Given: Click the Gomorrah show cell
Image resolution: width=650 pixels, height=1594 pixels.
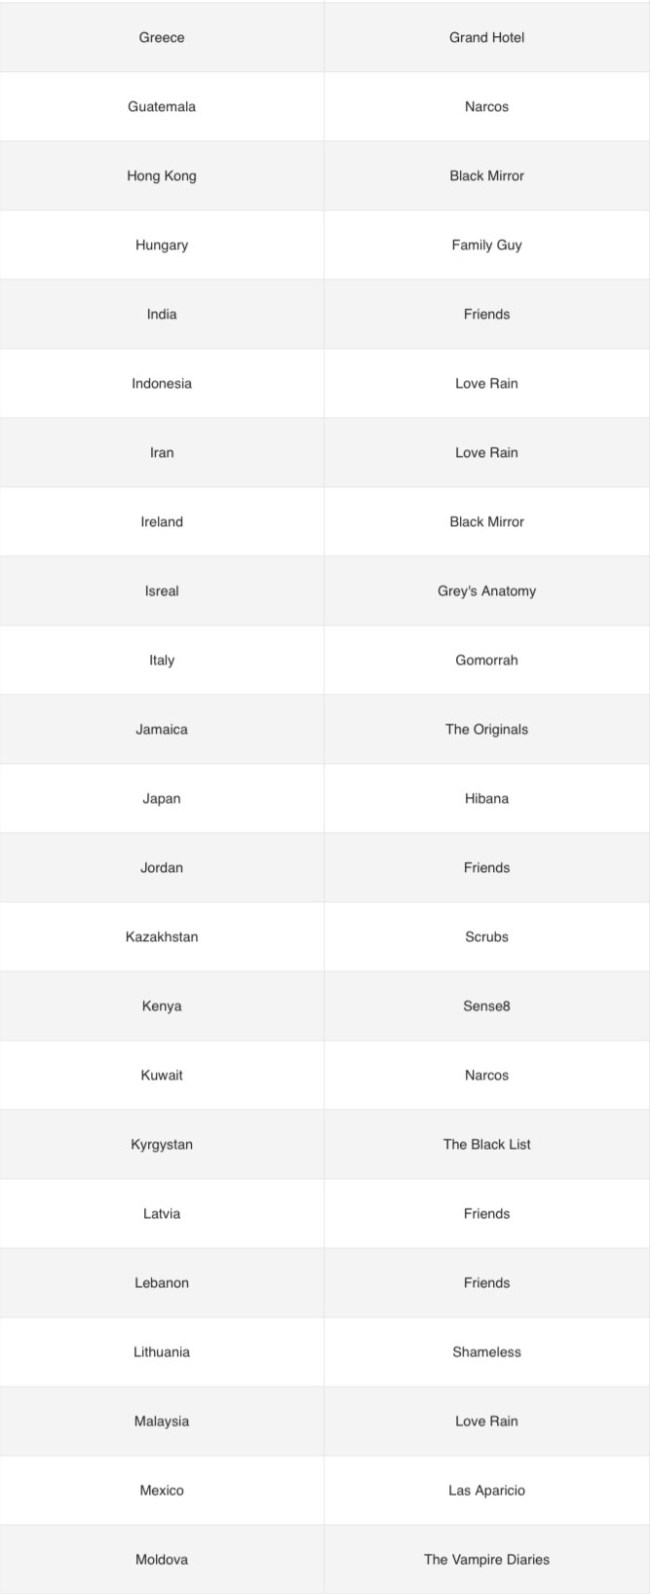Looking at the screenshot, I should pyautogui.click(x=486, y=660).
